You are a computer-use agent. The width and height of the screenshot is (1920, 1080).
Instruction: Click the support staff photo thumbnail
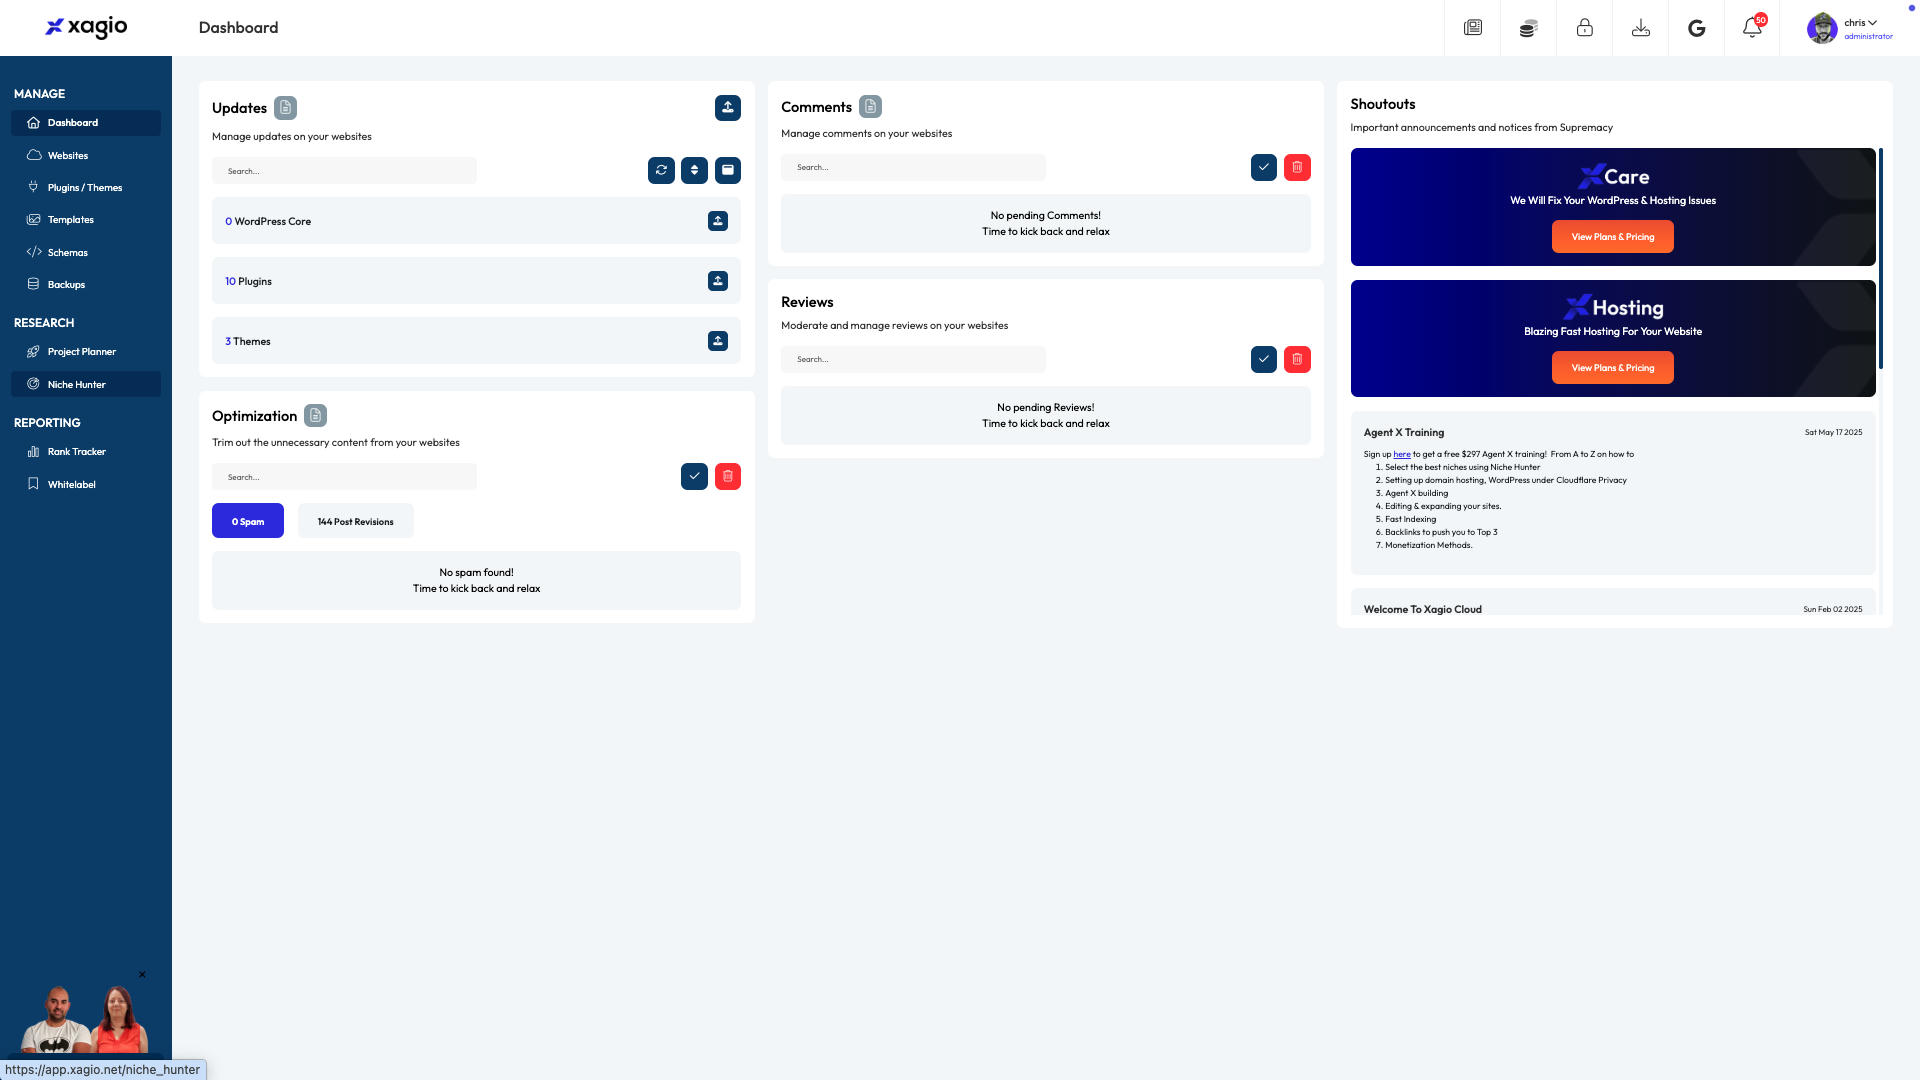[x=85, y=1018]
